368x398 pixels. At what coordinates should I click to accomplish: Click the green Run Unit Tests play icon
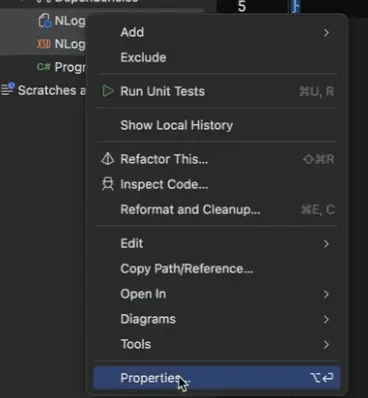(108, 91)
